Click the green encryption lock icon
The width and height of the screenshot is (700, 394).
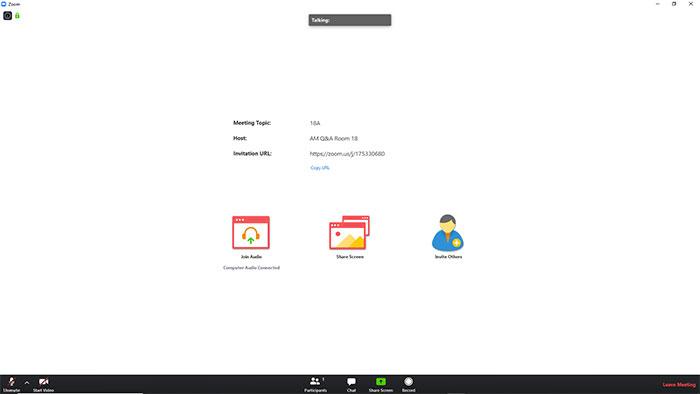point(17,16)
